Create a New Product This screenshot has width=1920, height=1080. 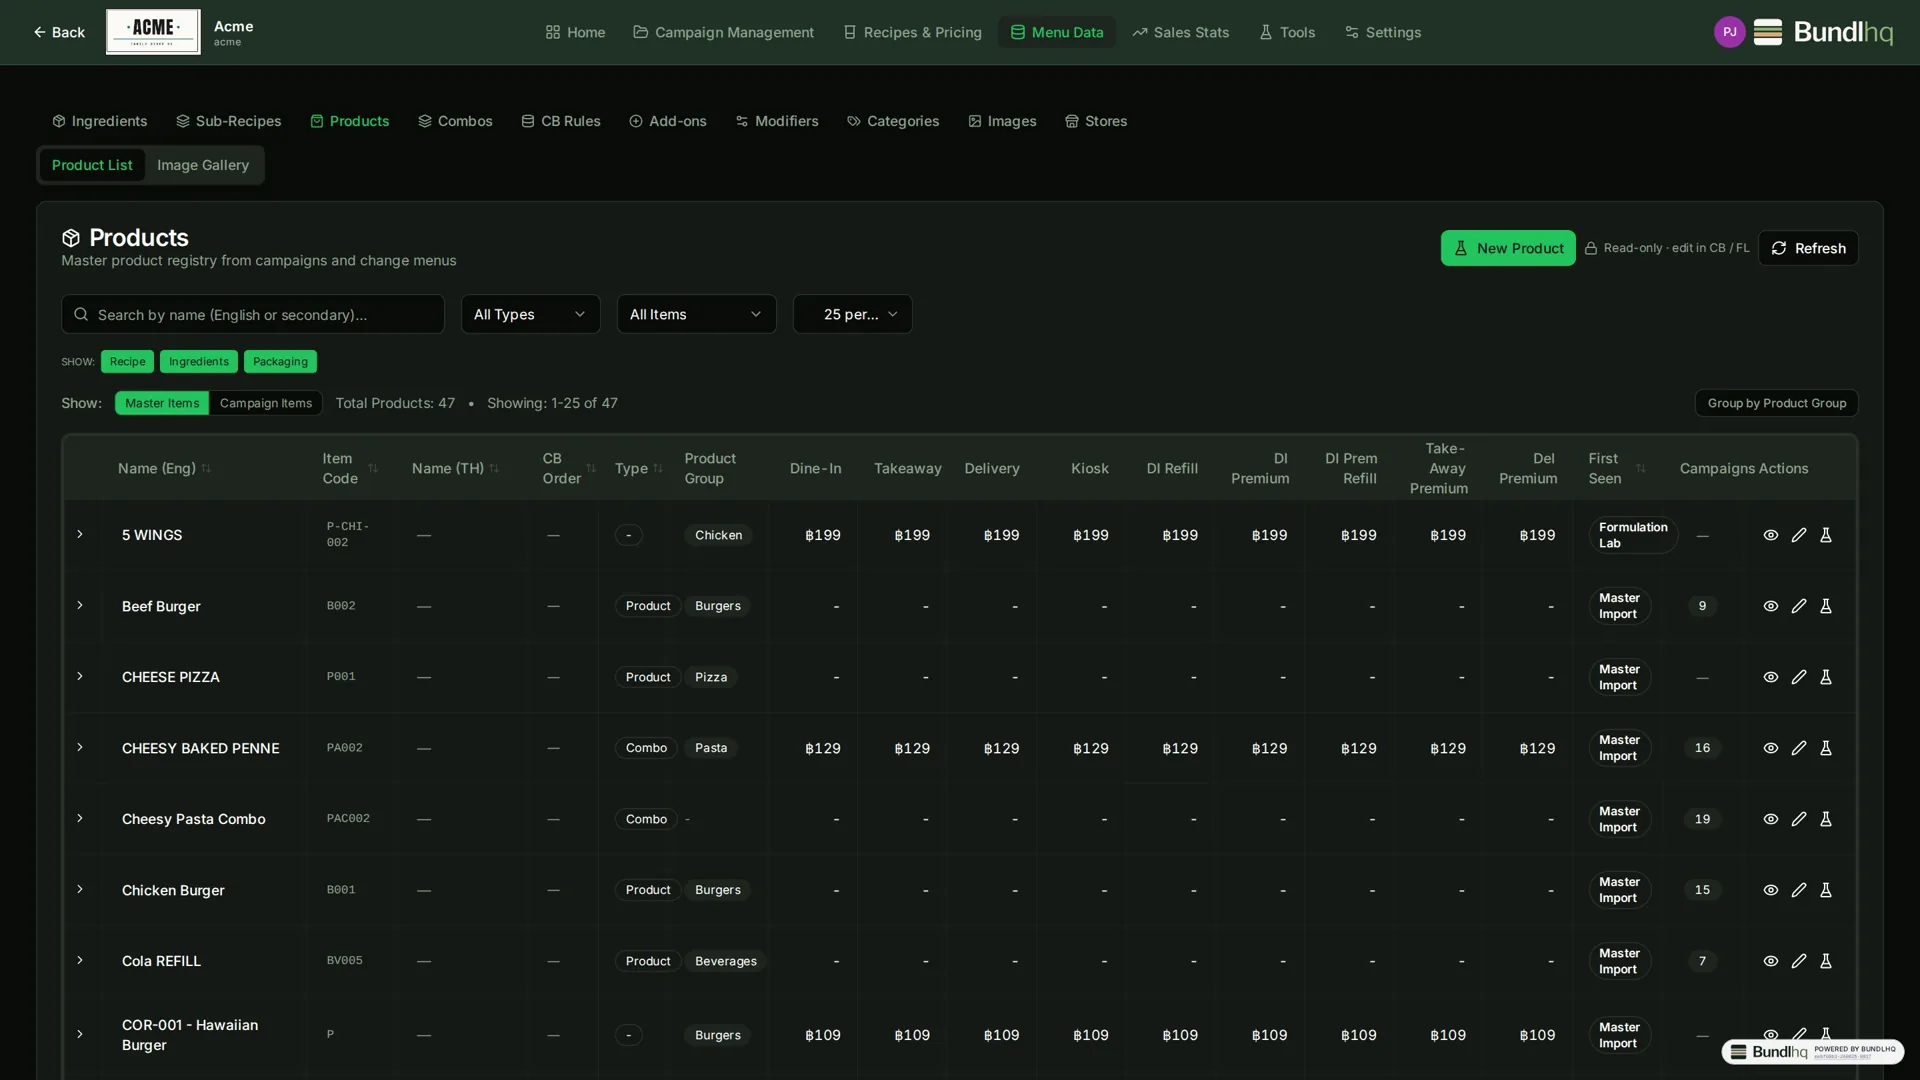(x=1508, y=248)
